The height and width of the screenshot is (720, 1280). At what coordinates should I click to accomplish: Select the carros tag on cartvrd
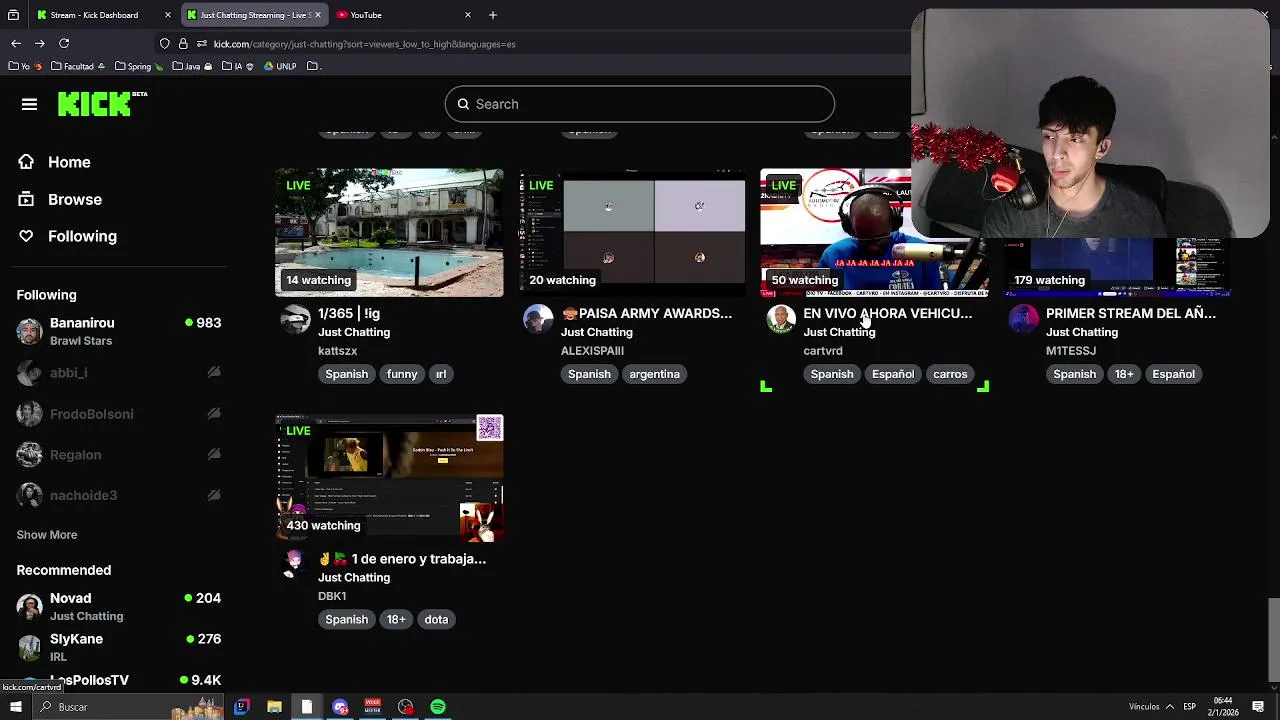point(950,374)
